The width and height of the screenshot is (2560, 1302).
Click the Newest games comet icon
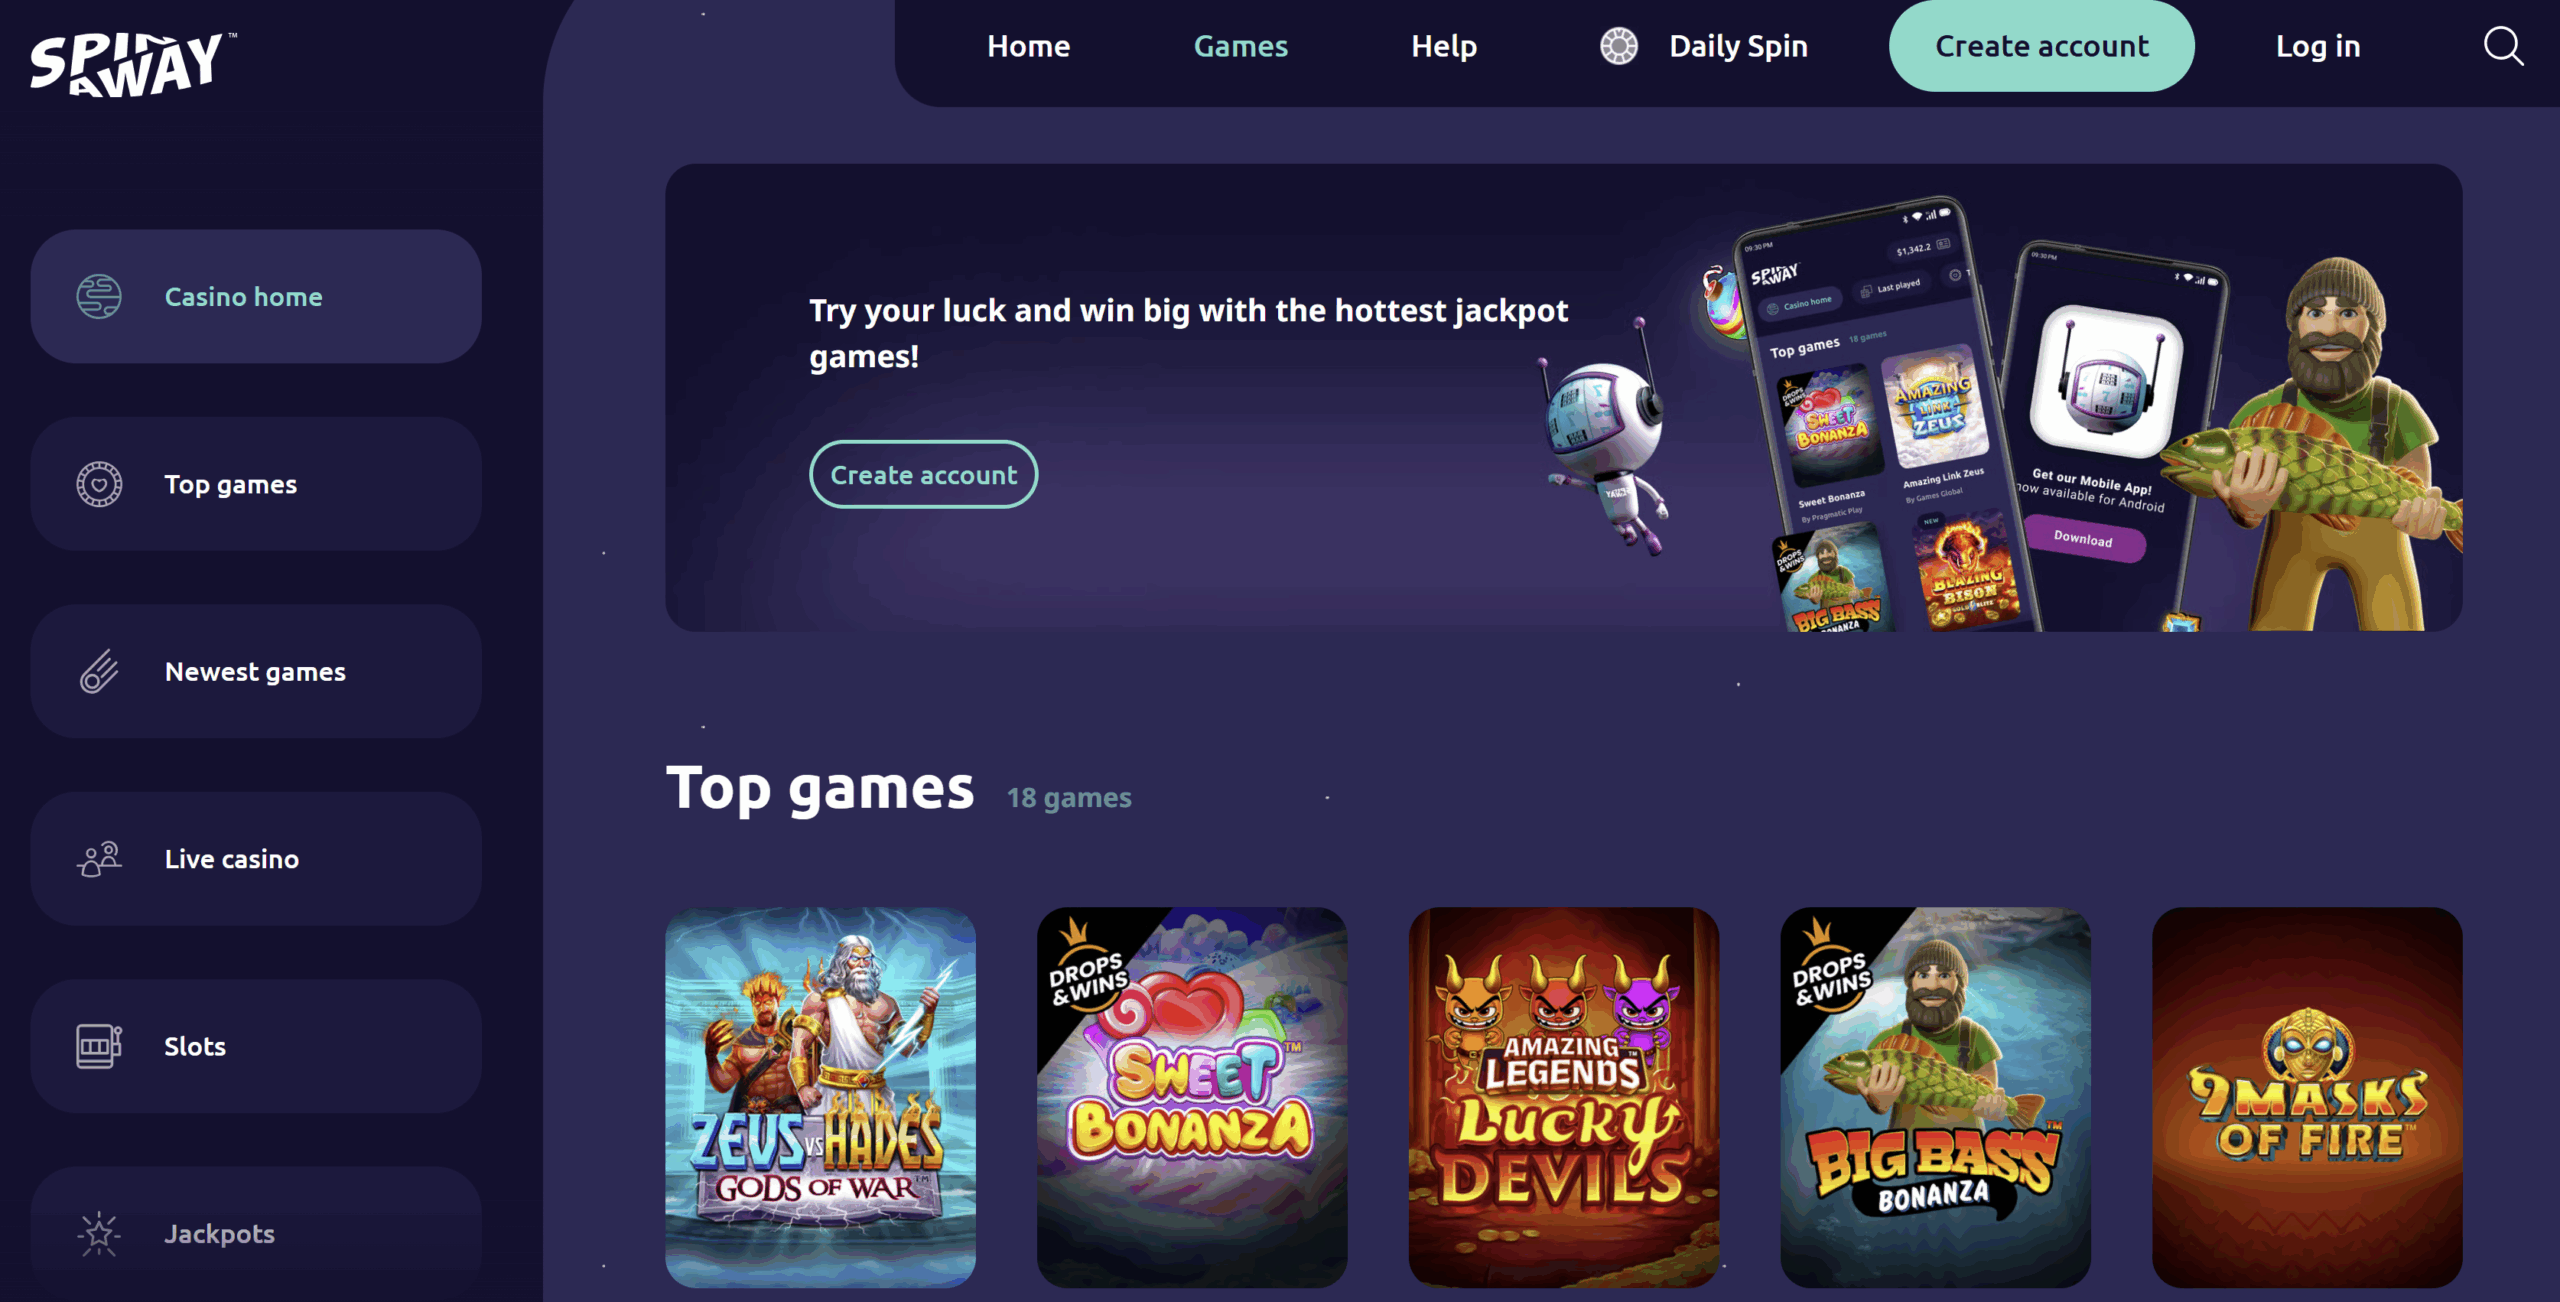[x=99, y=671]
